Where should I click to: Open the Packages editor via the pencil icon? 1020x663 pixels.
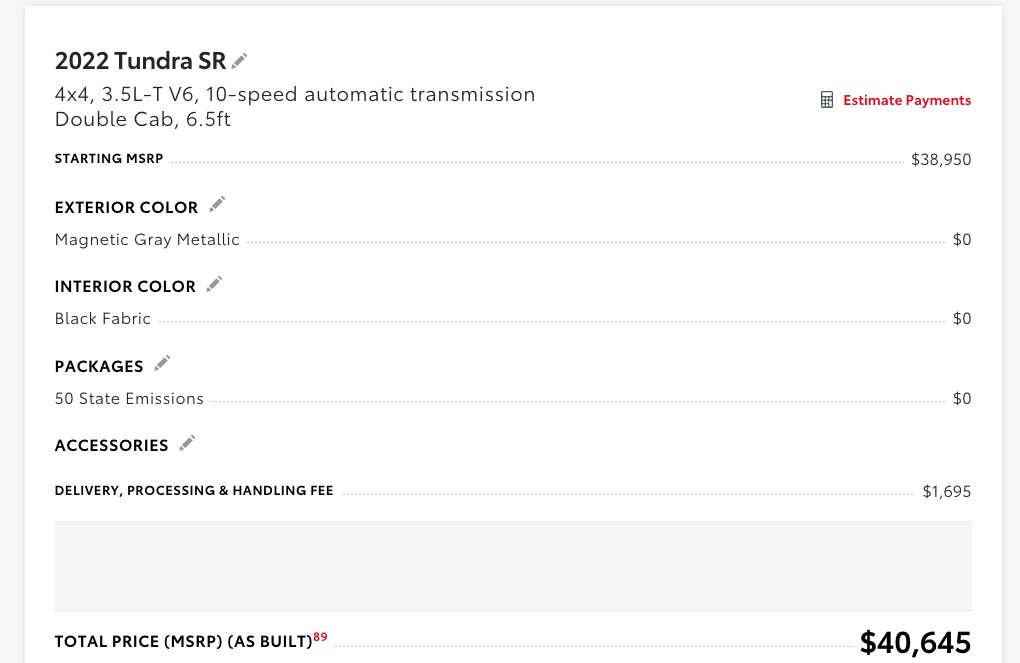tap(162, 363)
